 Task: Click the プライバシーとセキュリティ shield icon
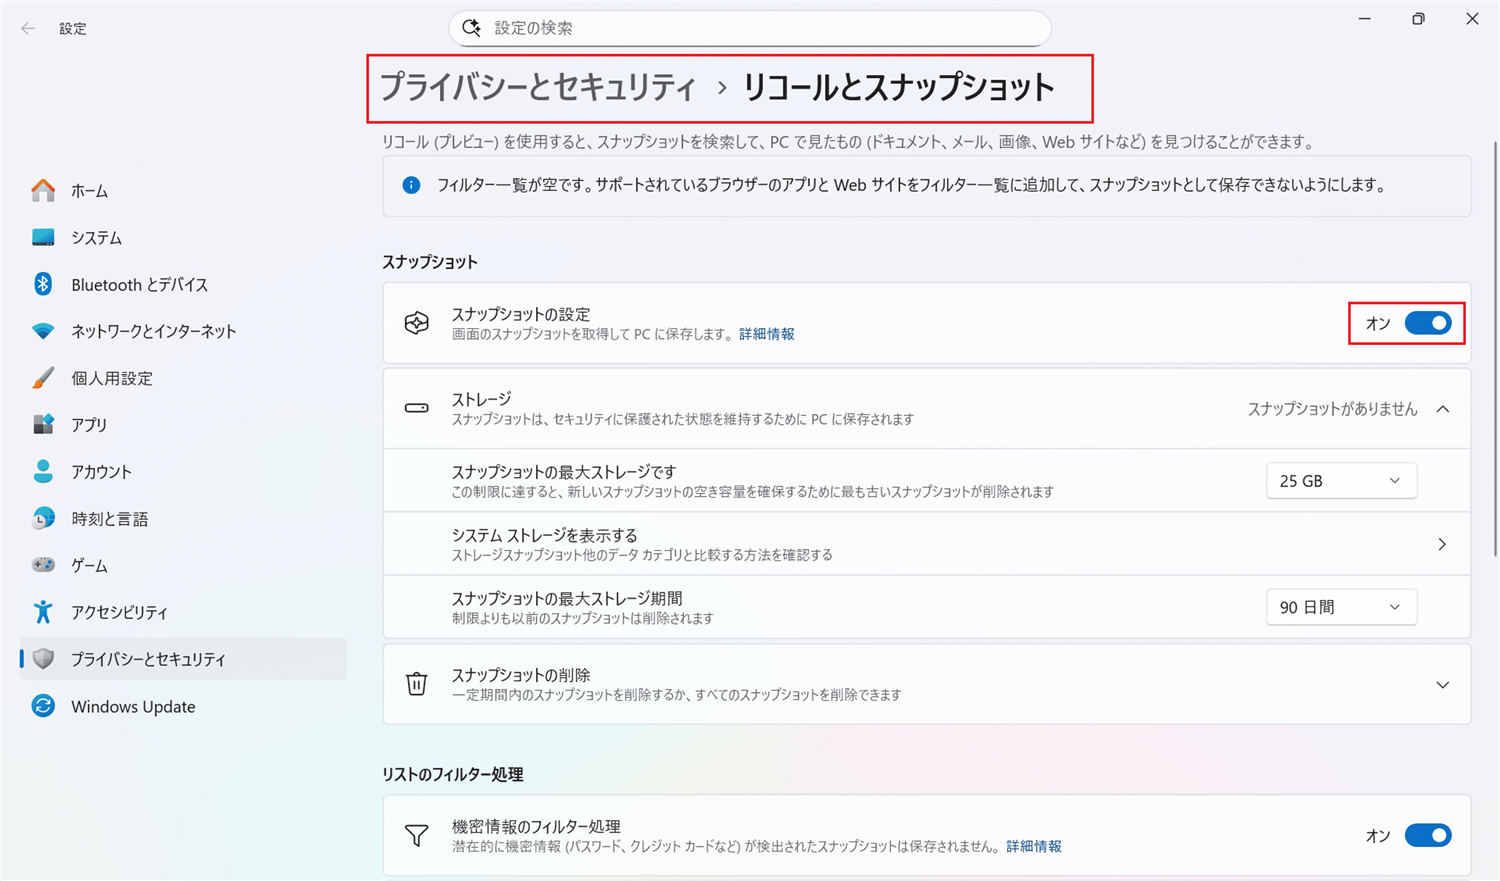point(43,659)
